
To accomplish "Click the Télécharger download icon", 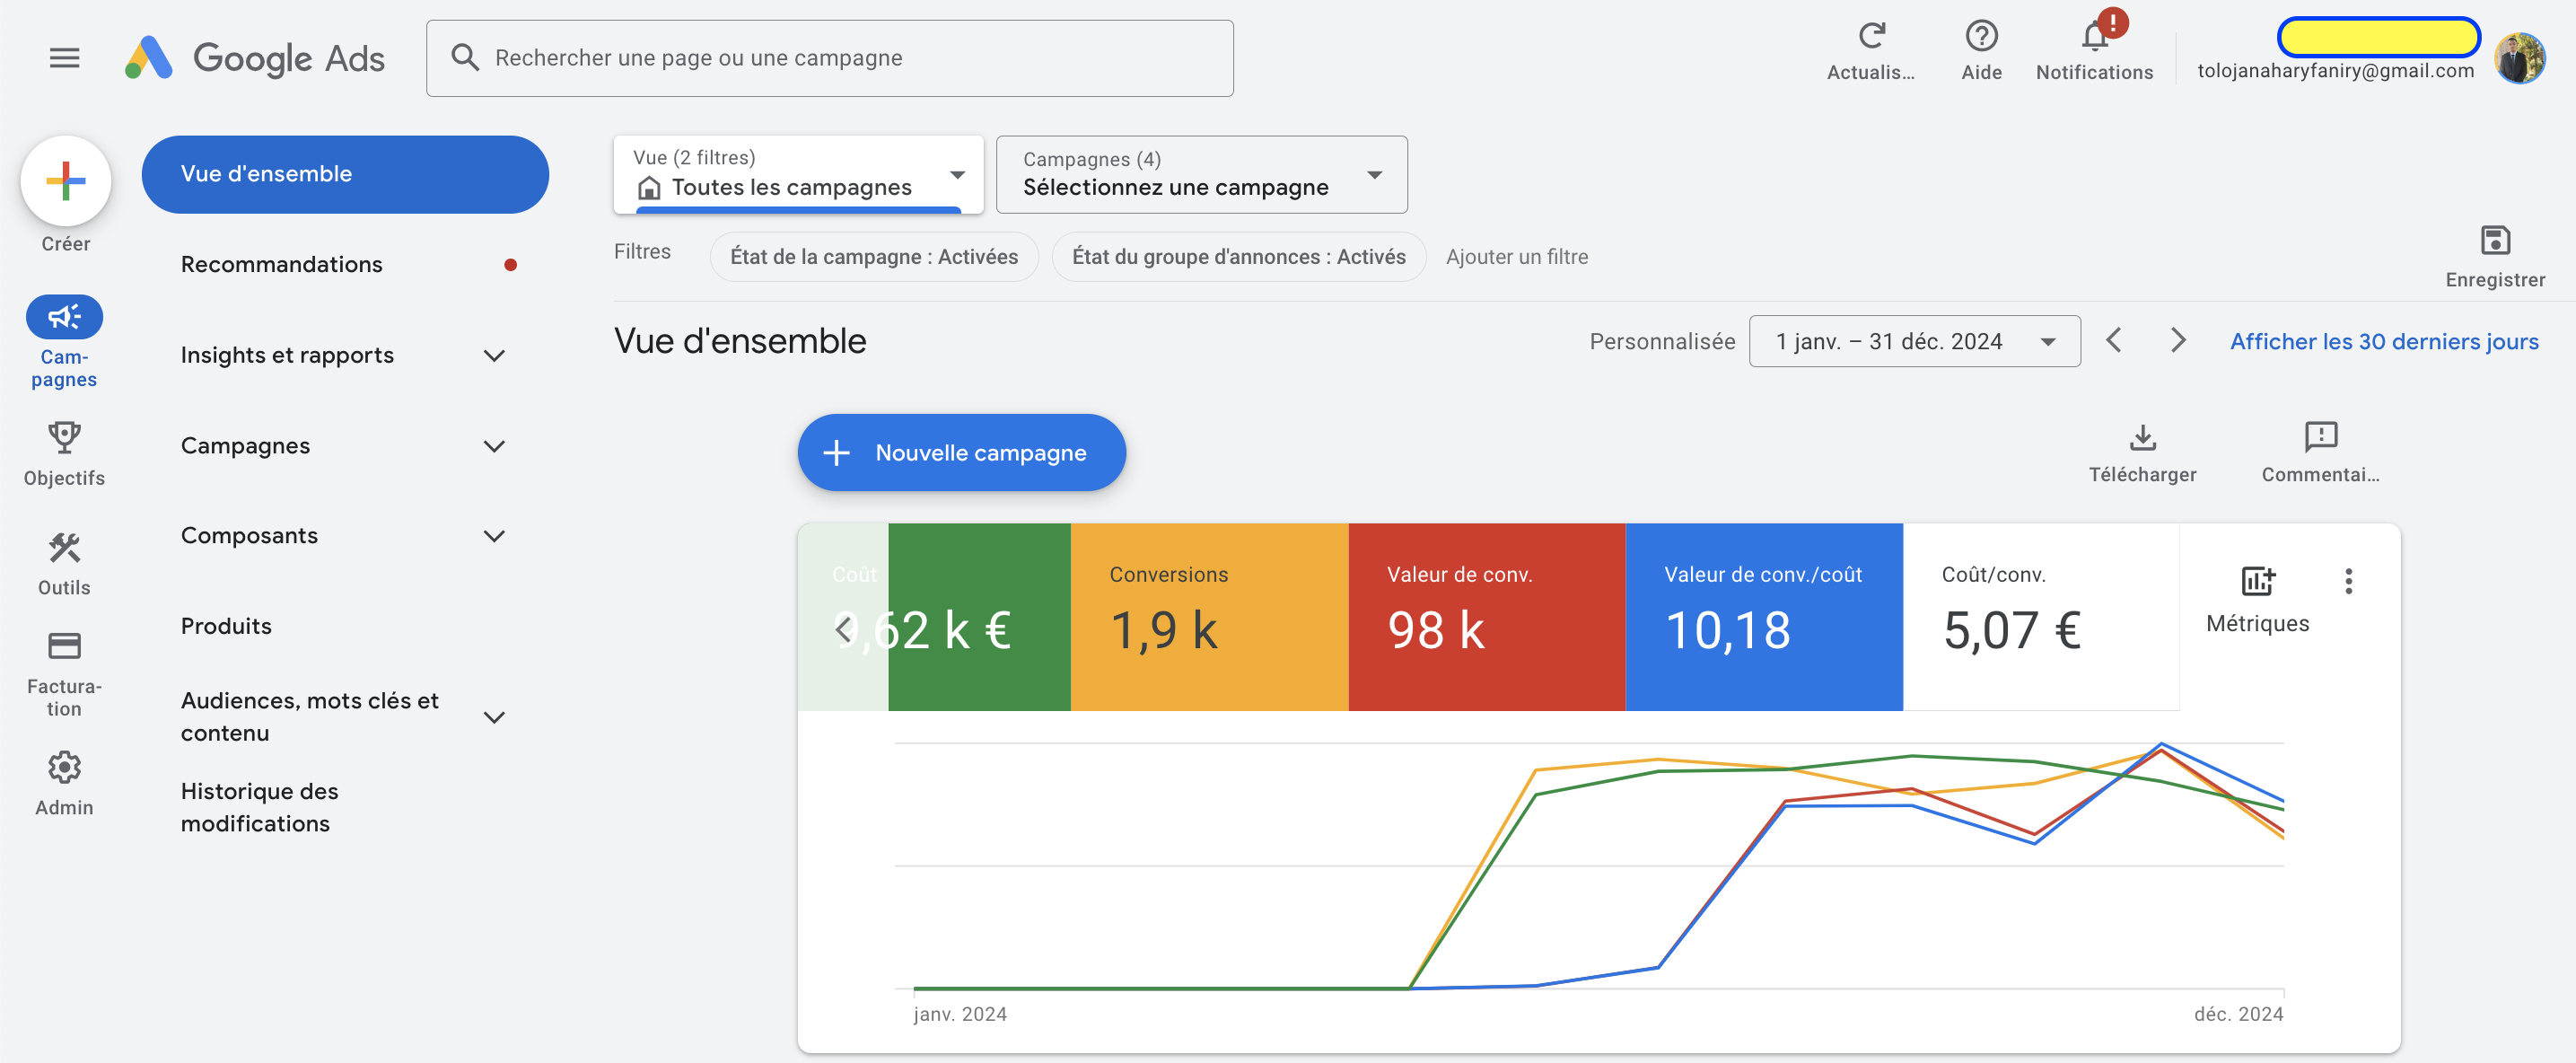I will [x=2142, y=438].
